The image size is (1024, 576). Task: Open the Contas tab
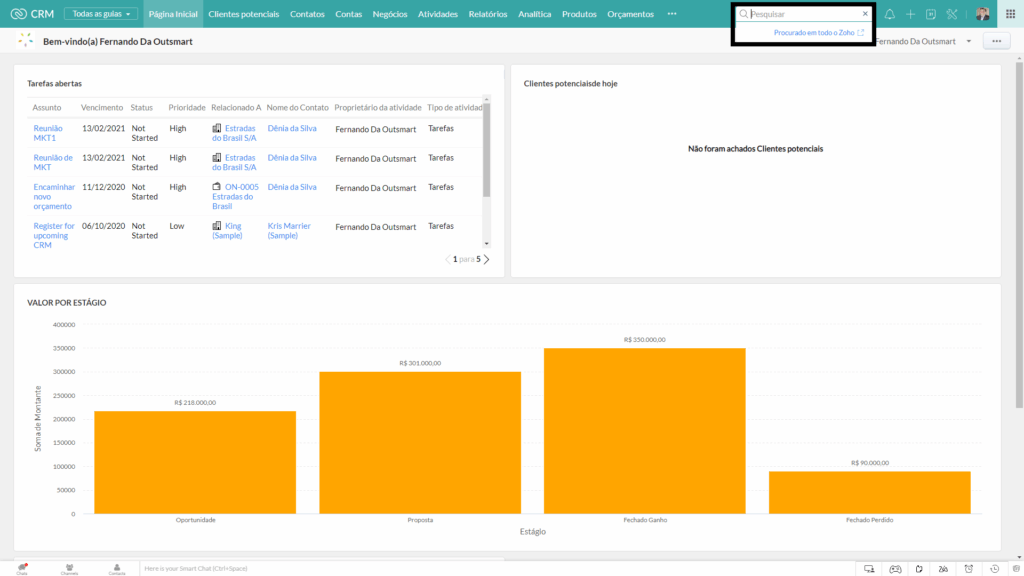point(348,14)
